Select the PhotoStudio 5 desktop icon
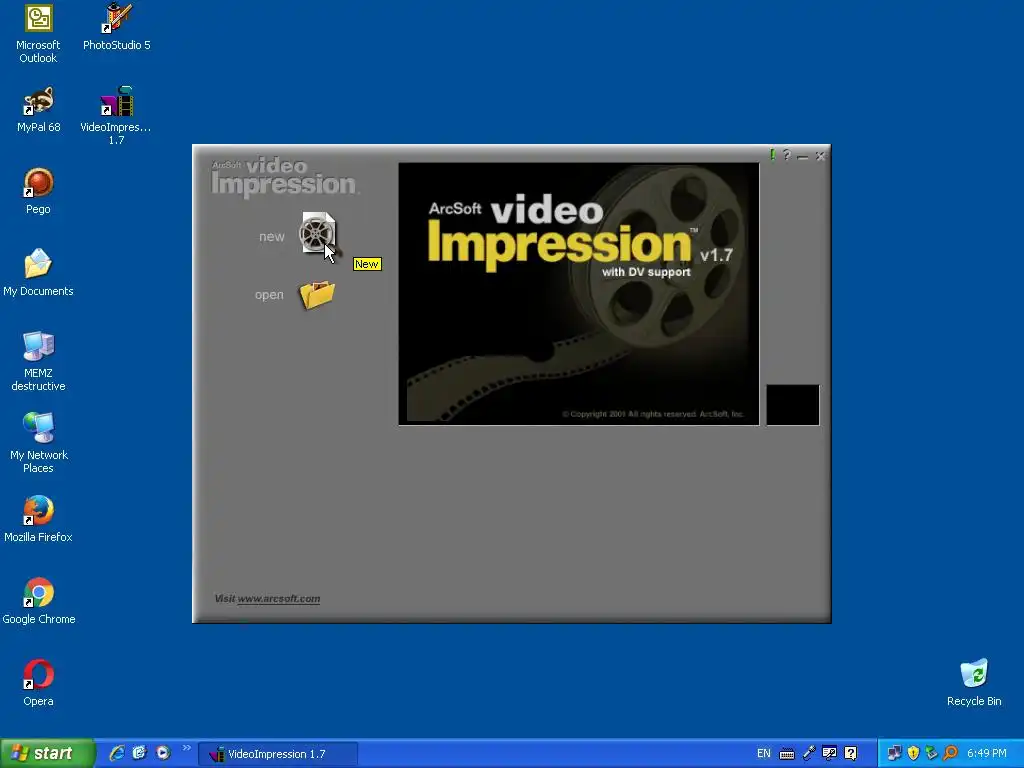 (116, 27)
